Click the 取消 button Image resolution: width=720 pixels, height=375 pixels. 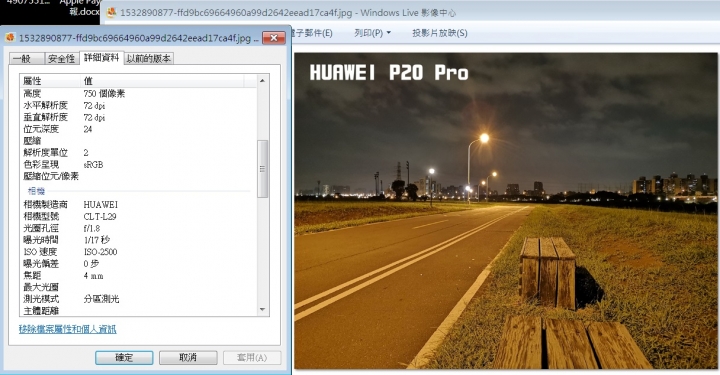point(188,358)
